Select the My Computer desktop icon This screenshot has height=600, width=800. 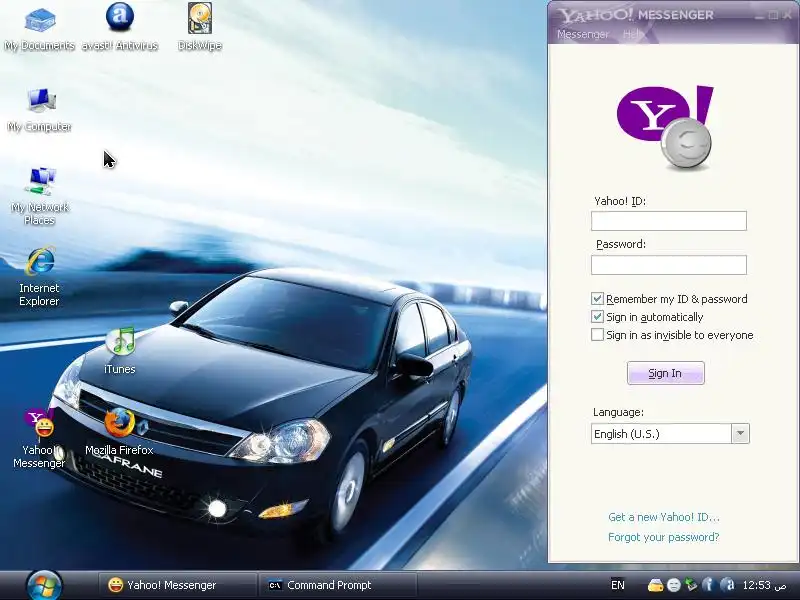tap(39, 110)
